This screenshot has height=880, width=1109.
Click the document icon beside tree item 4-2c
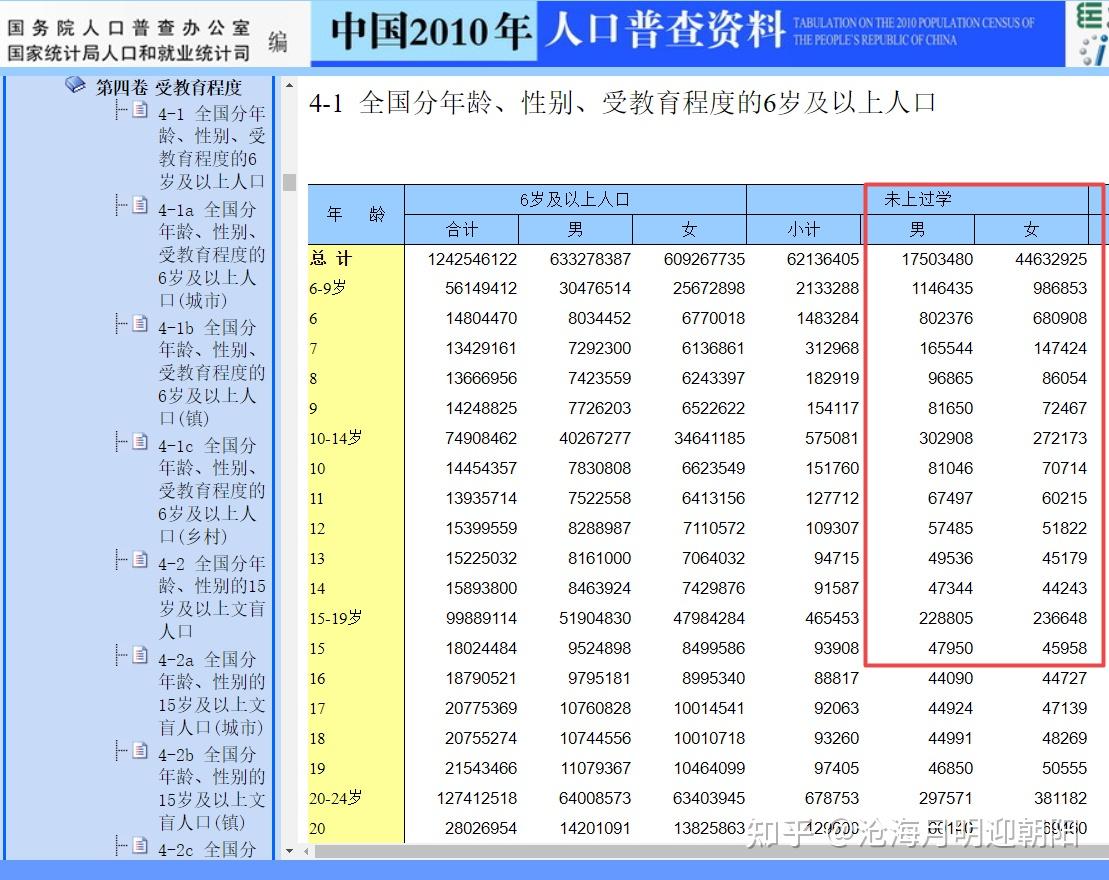[140, 845]
